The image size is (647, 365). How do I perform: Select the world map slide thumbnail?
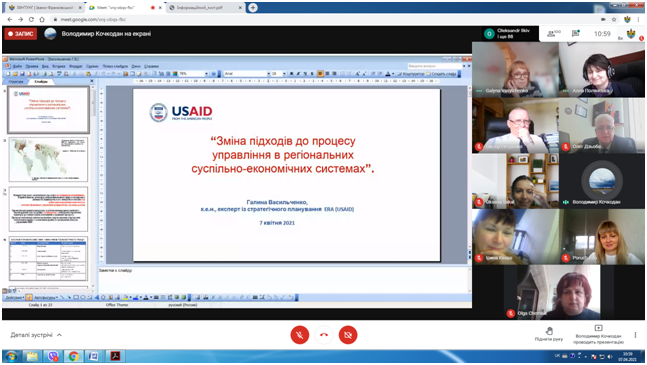(x=48, y=160)
